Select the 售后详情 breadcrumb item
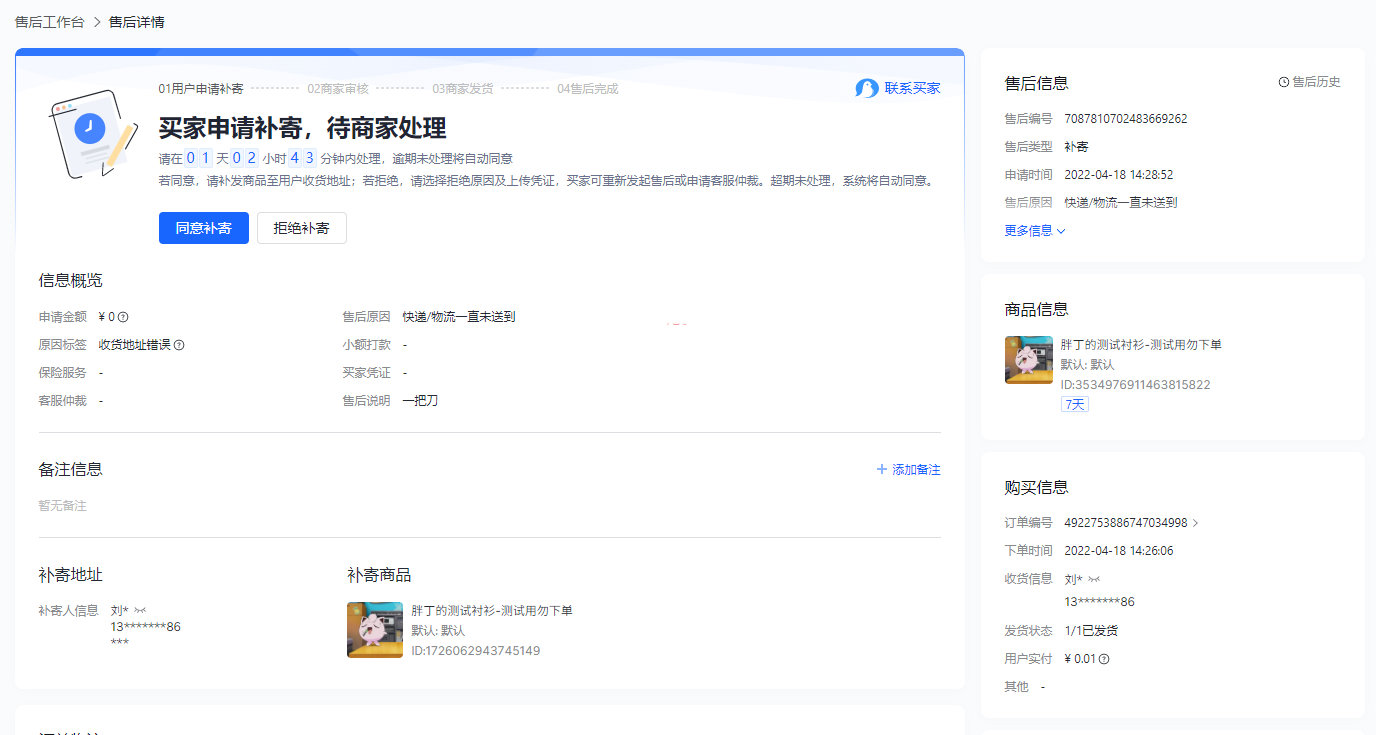The image size is (1376, 735). click(136, 22)
